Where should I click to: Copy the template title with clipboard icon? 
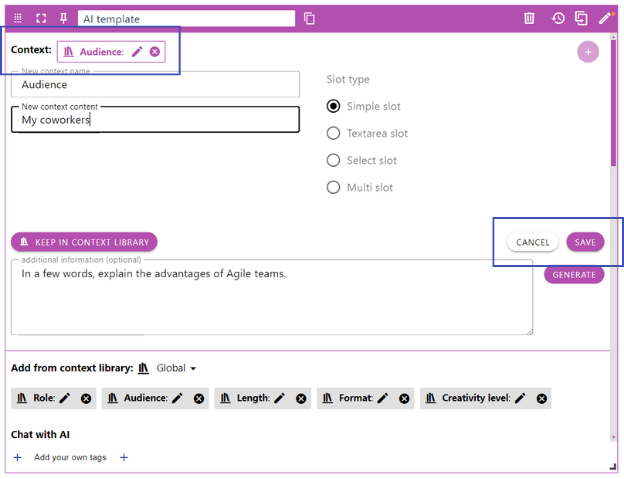tap(309, 18)
